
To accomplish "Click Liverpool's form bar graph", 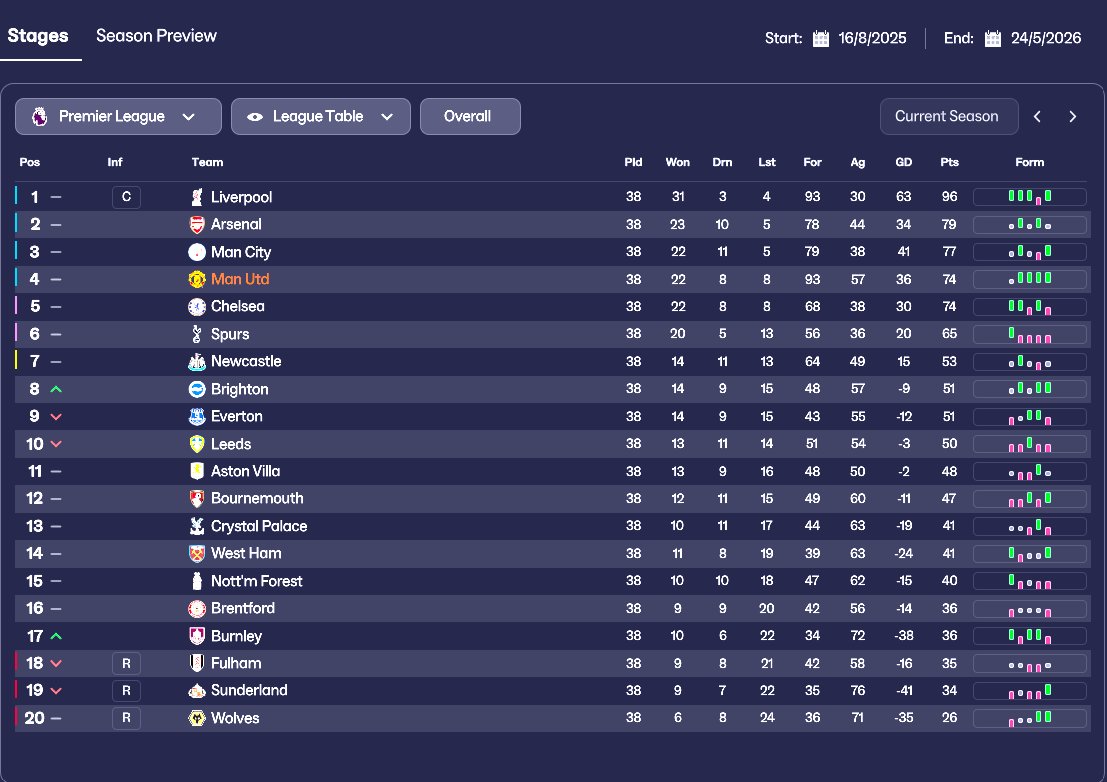I will [1029, 197].
